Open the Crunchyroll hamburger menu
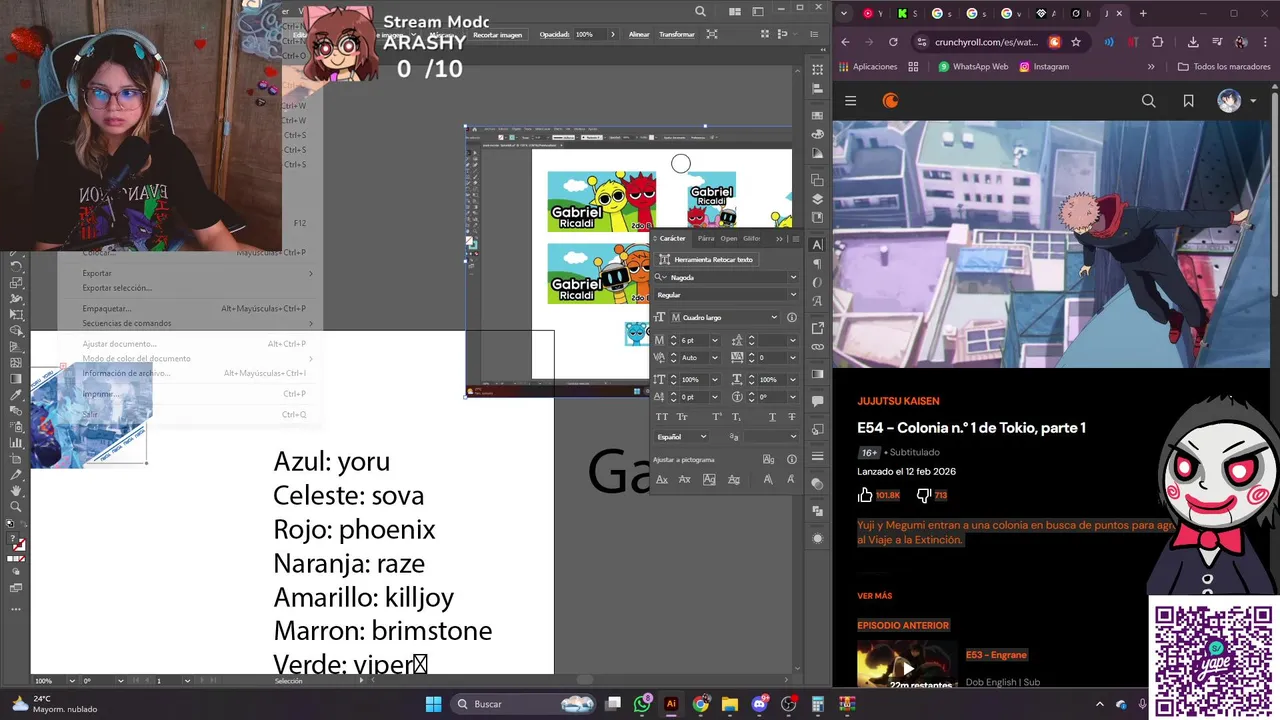Viewport: 1280px width, 720px height. (x=850, y=100)
